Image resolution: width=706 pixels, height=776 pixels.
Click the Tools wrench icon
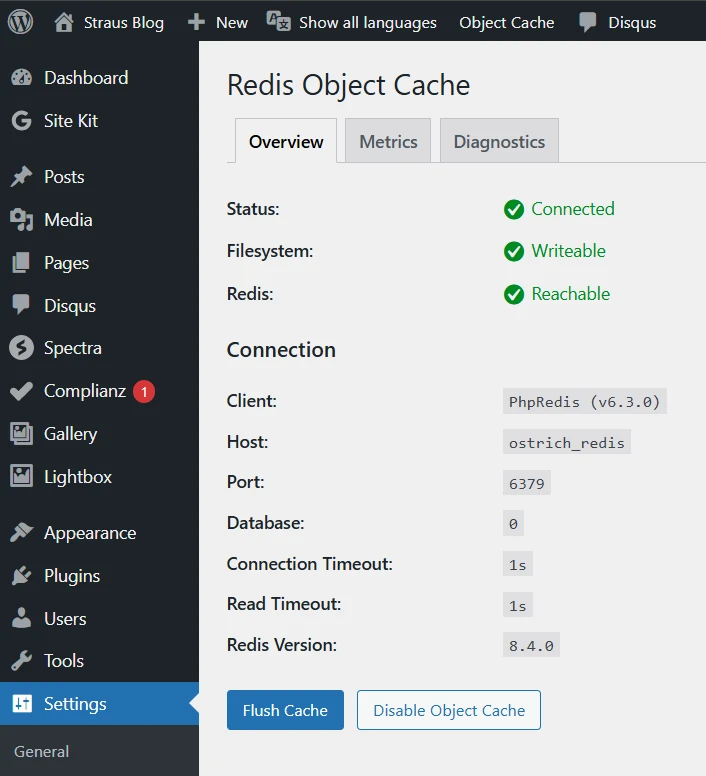(22, 661)
